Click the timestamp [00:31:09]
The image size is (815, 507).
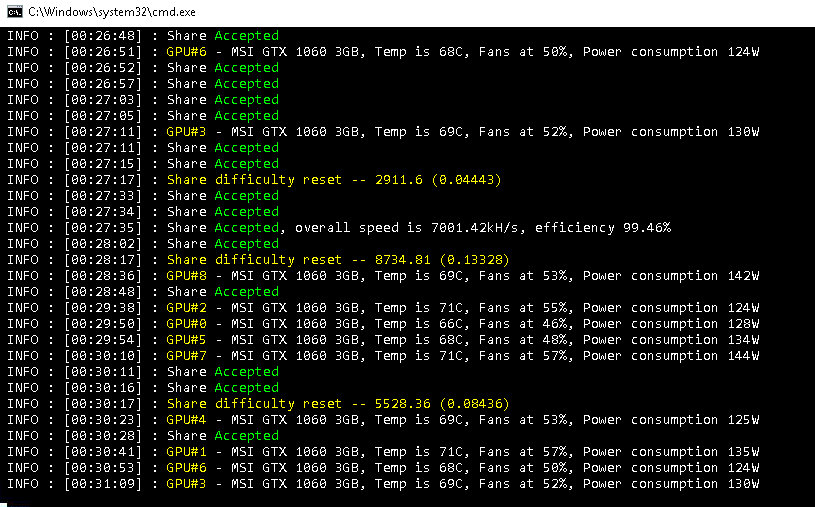pos(103,484)
